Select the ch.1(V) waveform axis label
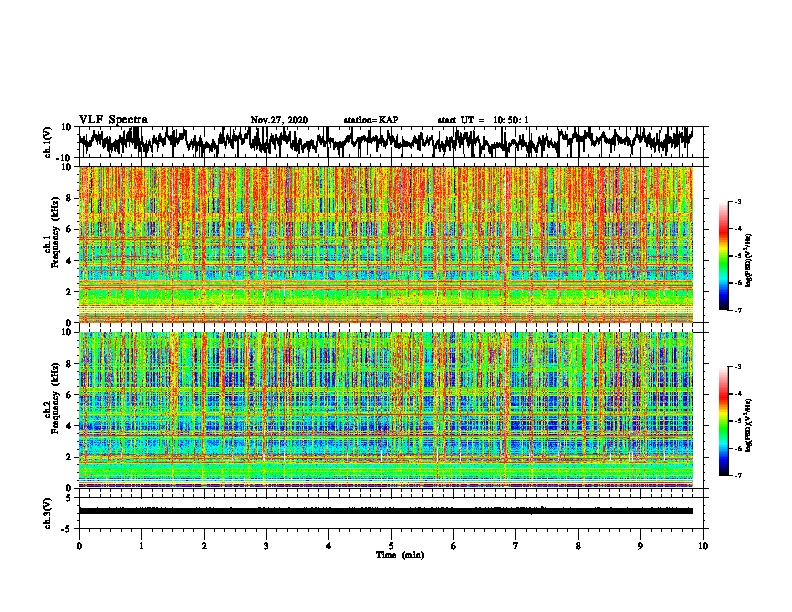 coord(48,142)
